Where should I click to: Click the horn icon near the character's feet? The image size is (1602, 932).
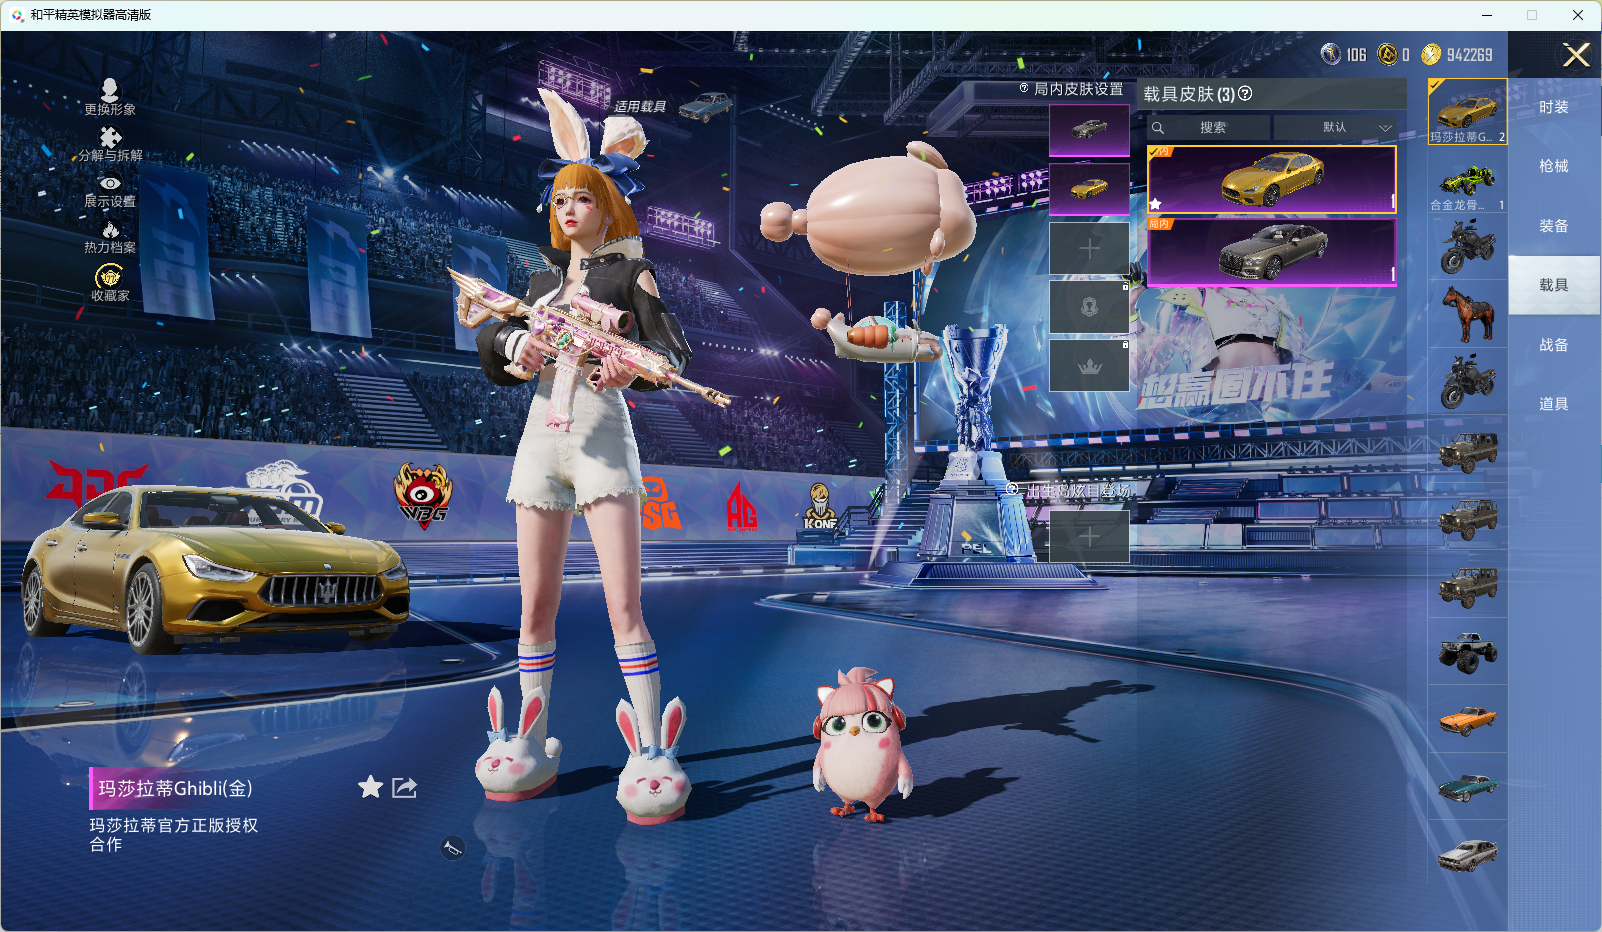(x=453, y=848)
